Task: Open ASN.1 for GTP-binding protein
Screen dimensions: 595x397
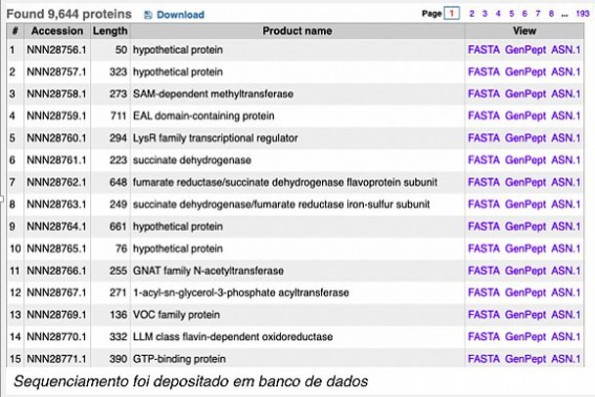Action: (566, 359)
